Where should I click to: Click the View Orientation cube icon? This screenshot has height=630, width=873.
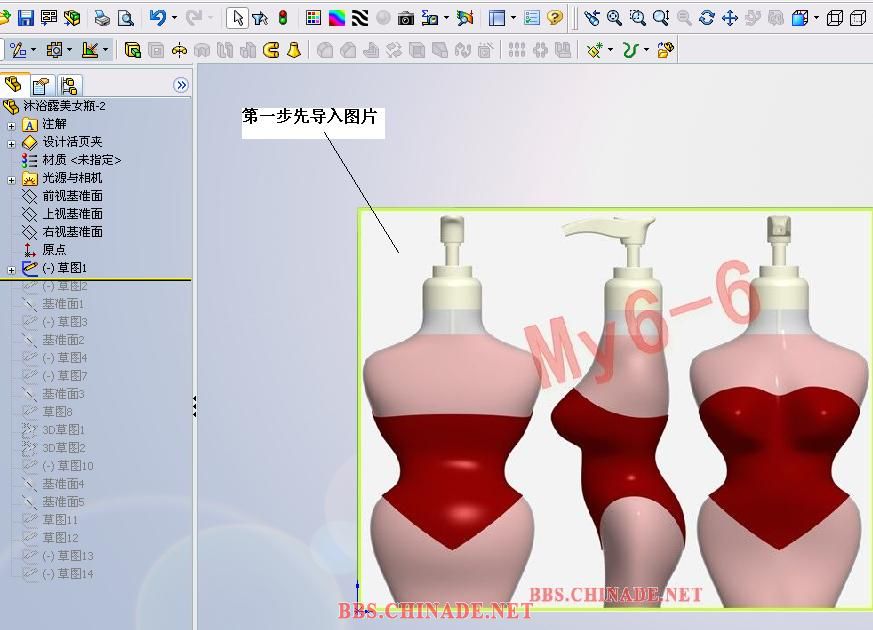click(800, 18)
